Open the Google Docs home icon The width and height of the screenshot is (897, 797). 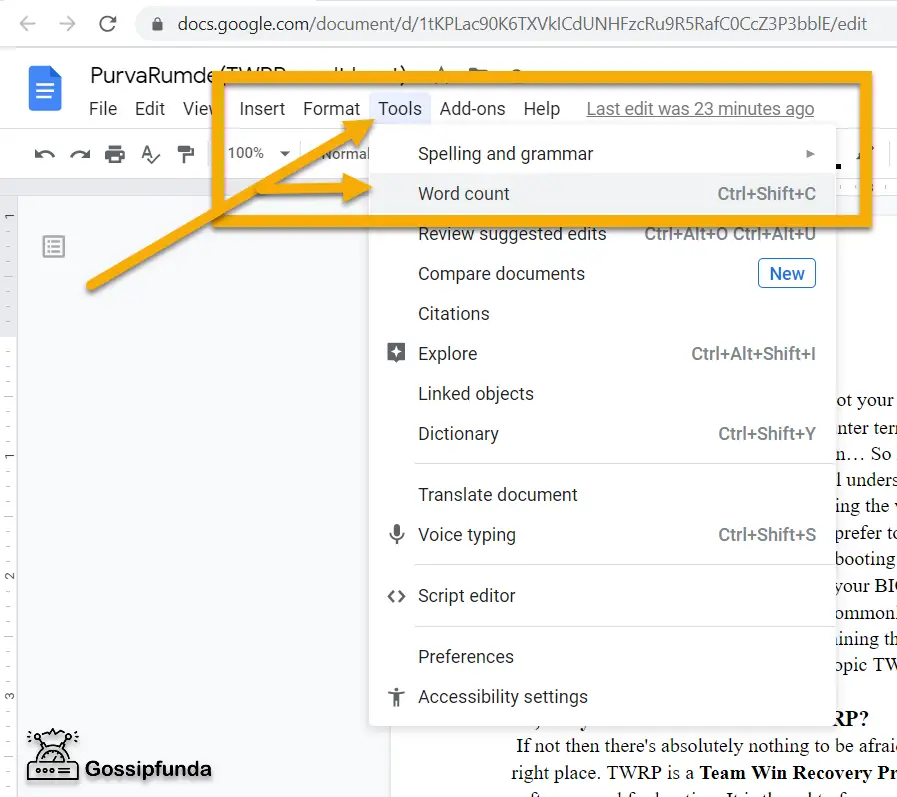[45, 88]
